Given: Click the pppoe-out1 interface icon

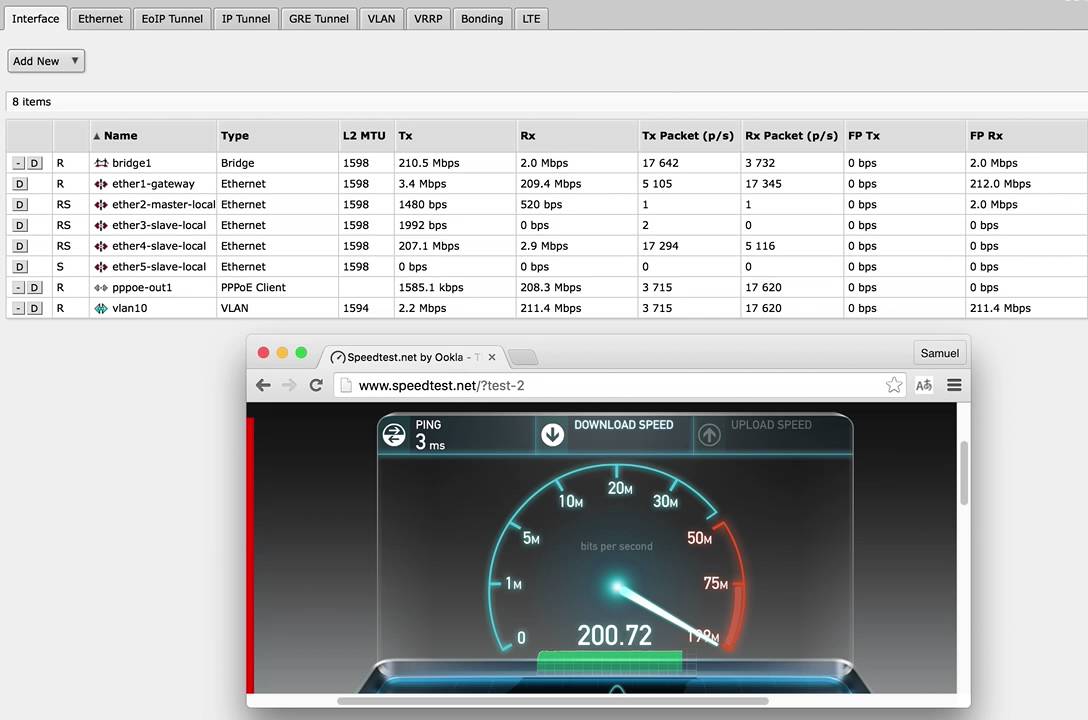Looking at the screenshot, I should click(x=101, y=288).
